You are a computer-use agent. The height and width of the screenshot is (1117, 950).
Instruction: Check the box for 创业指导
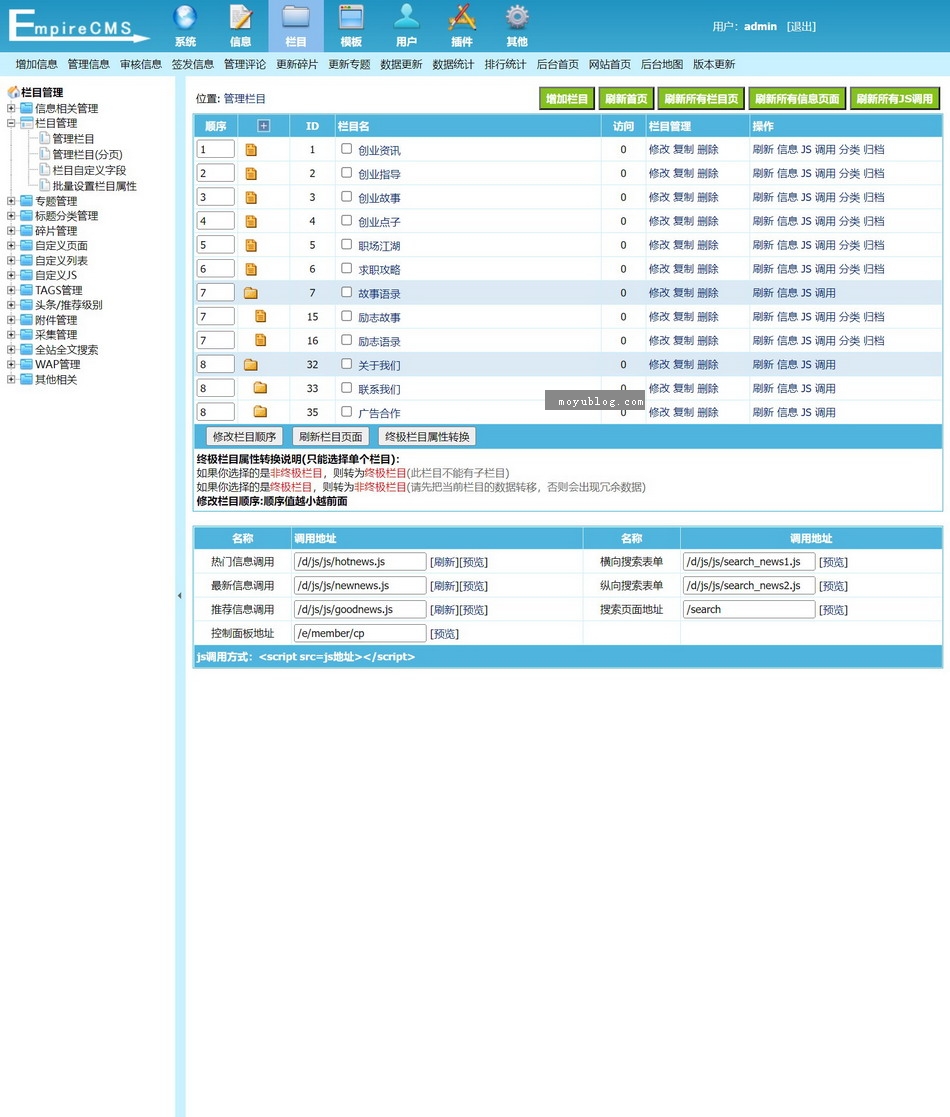click(x=347, y=172)
